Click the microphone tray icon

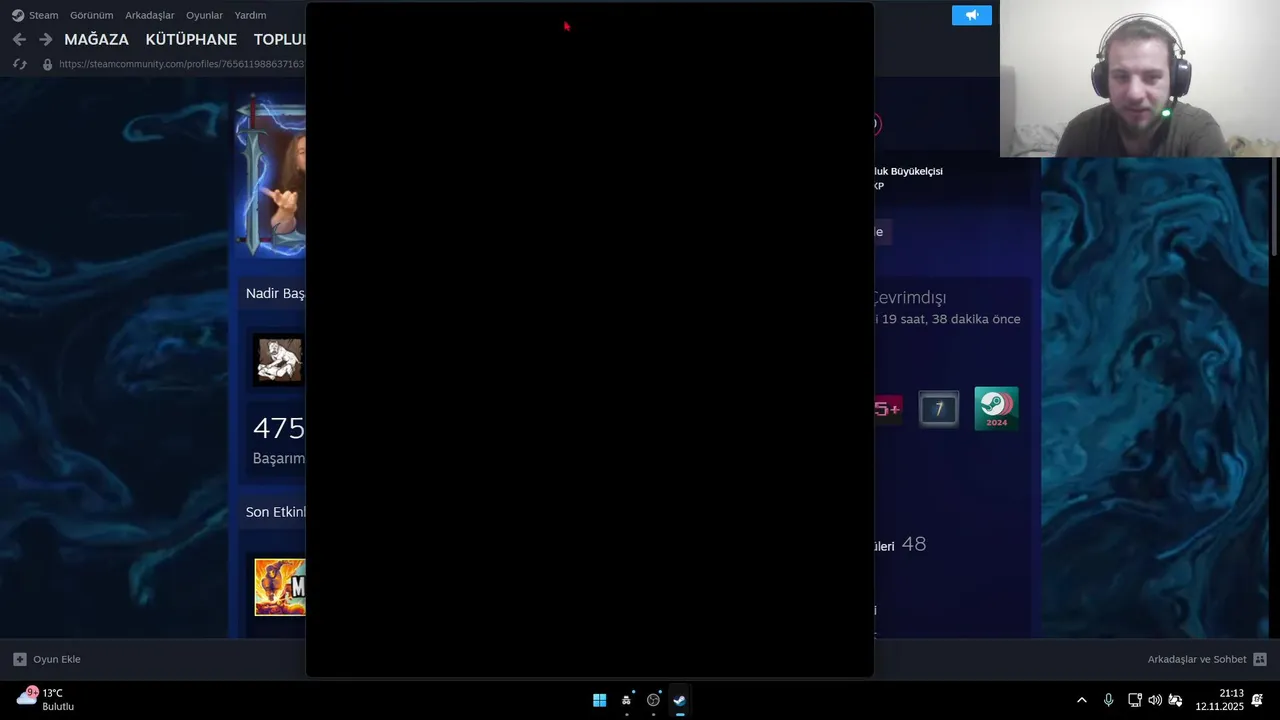point(1108,700)
